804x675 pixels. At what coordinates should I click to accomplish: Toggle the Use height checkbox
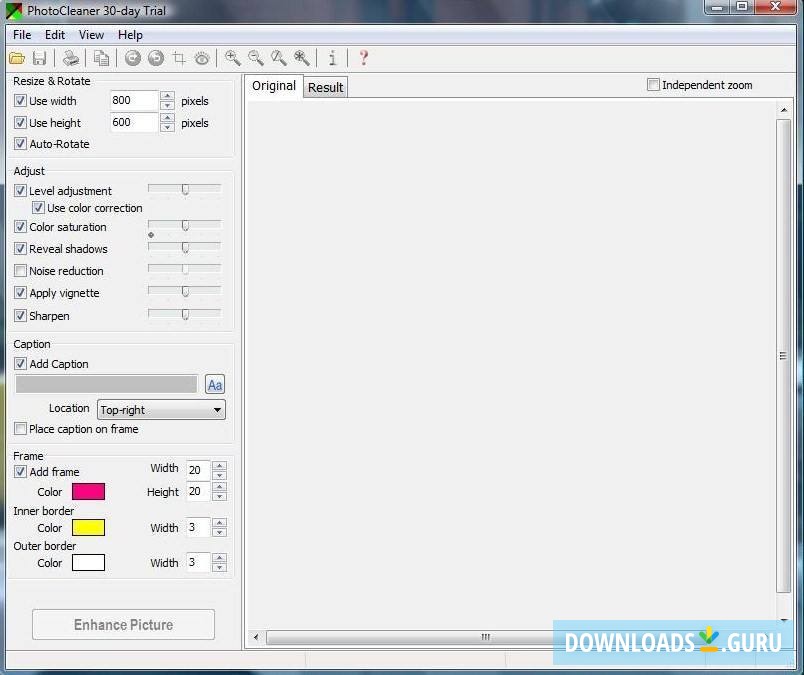click(20, 123)
